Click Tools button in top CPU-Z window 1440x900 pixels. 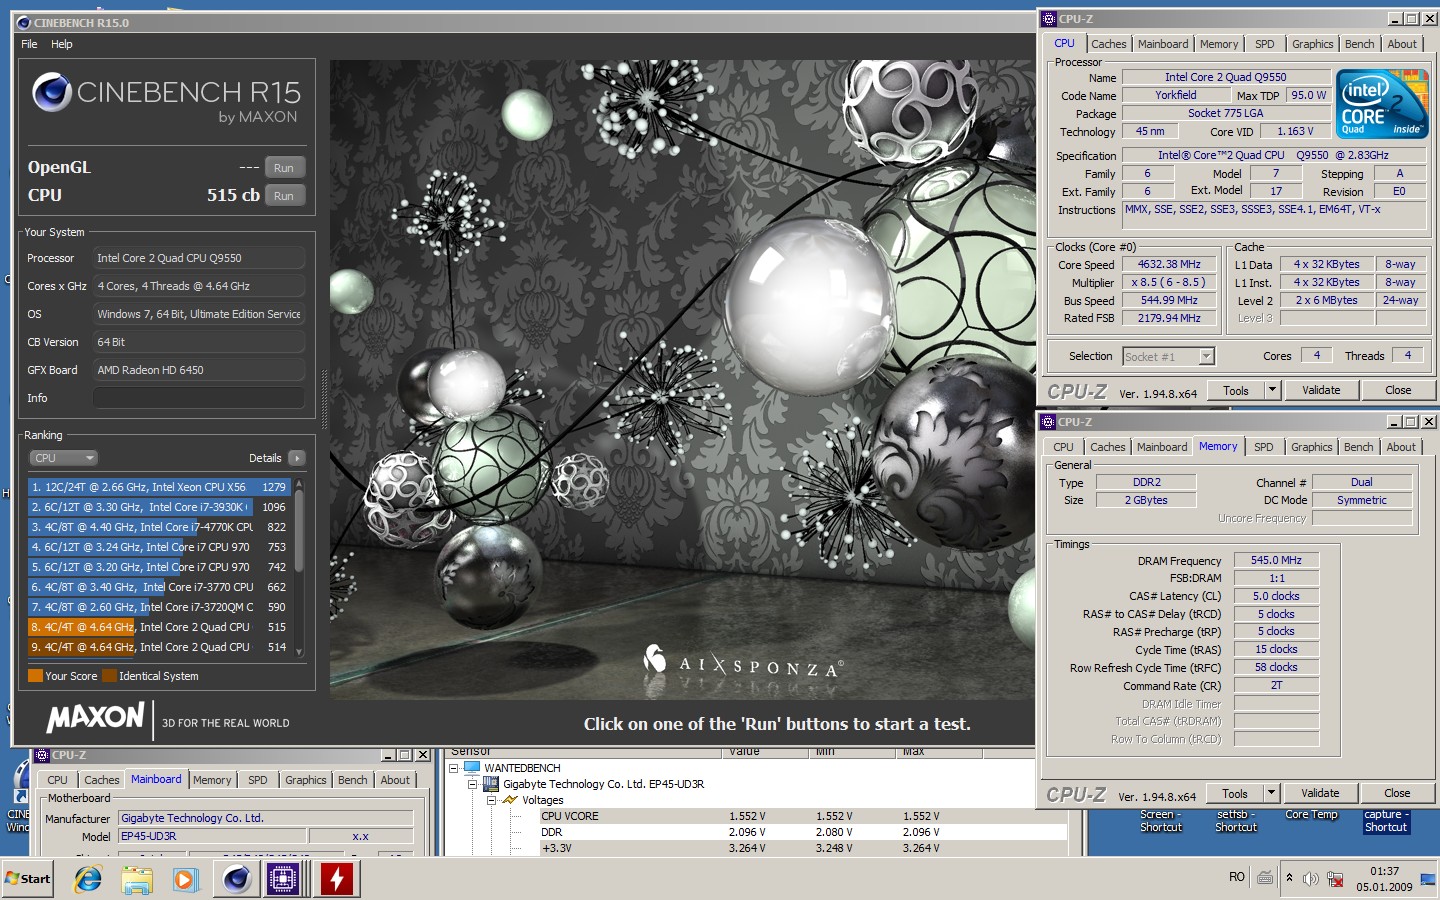1236,390
